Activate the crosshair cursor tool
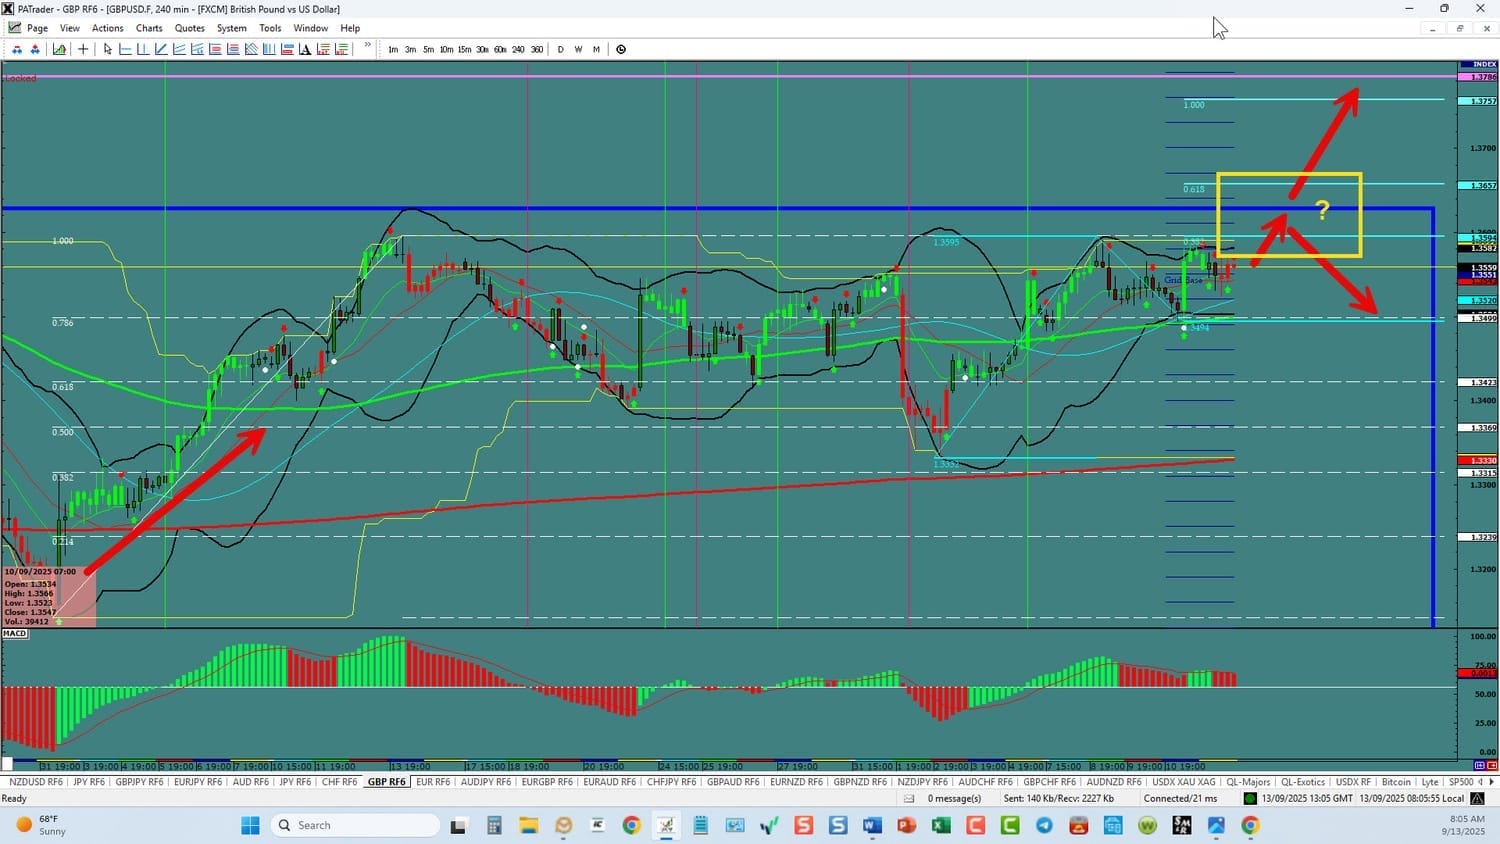The image size is (1500, 844). (x=83, y=49)
